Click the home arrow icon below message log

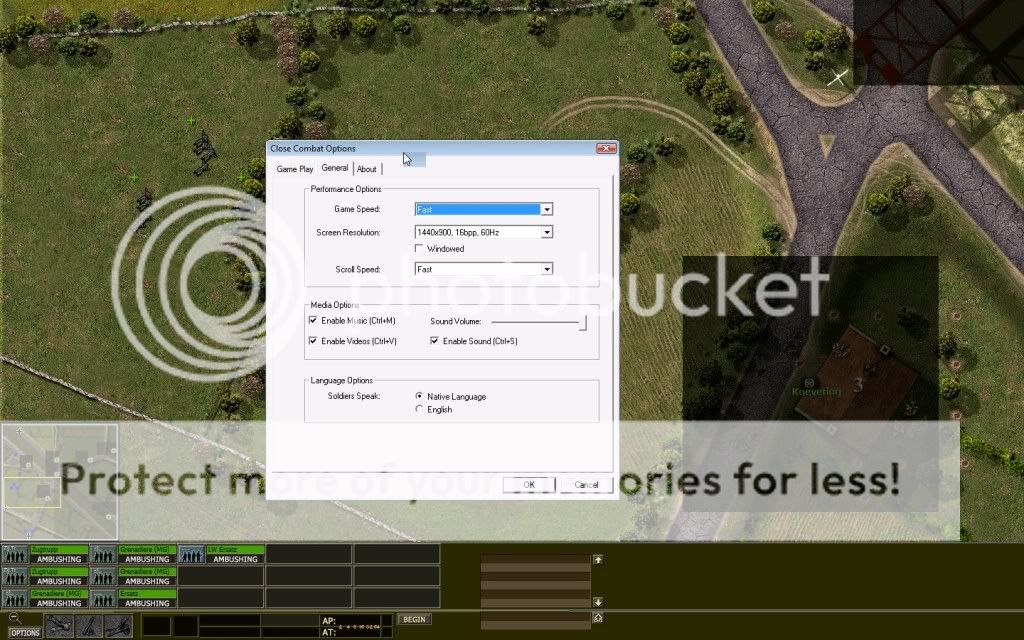click(x=598, y=618)
